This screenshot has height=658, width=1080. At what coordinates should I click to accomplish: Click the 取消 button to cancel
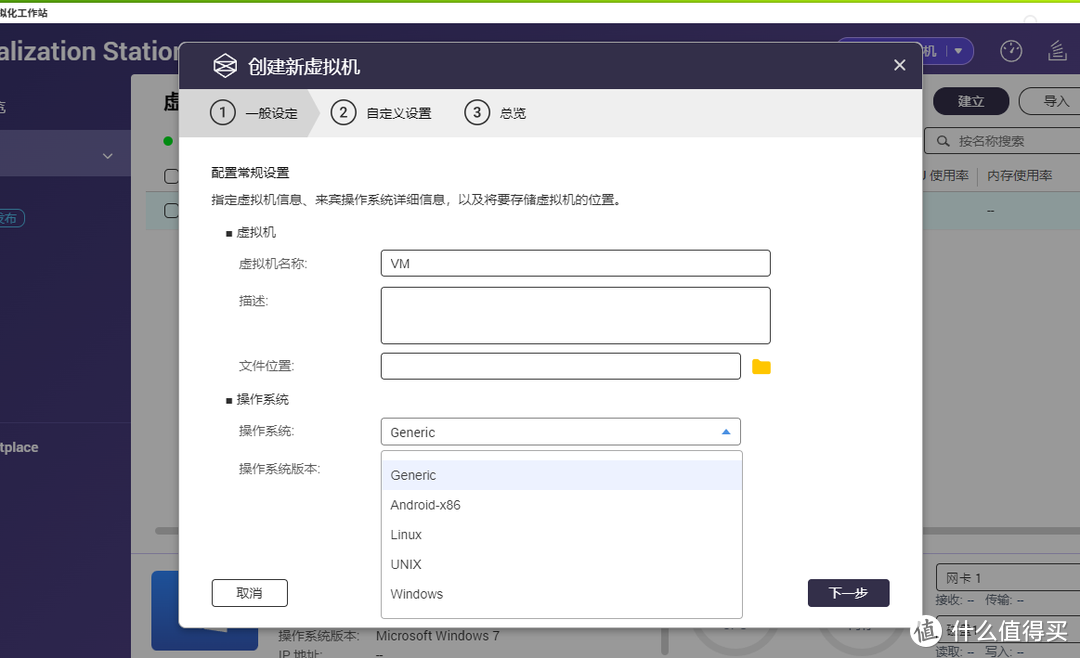[249, 592]
